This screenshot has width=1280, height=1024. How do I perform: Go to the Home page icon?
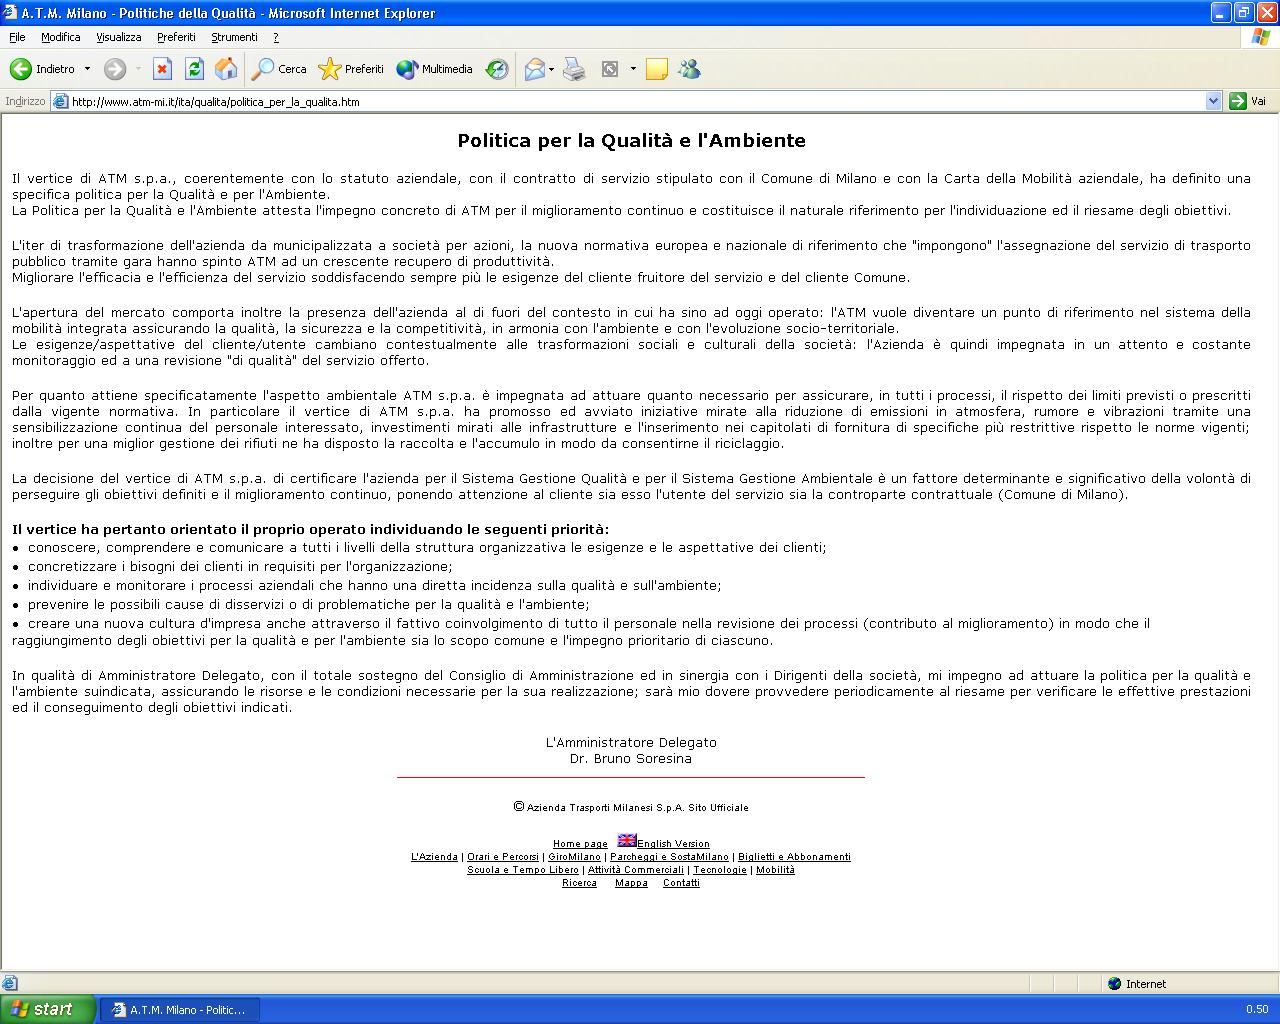[227, 69]
